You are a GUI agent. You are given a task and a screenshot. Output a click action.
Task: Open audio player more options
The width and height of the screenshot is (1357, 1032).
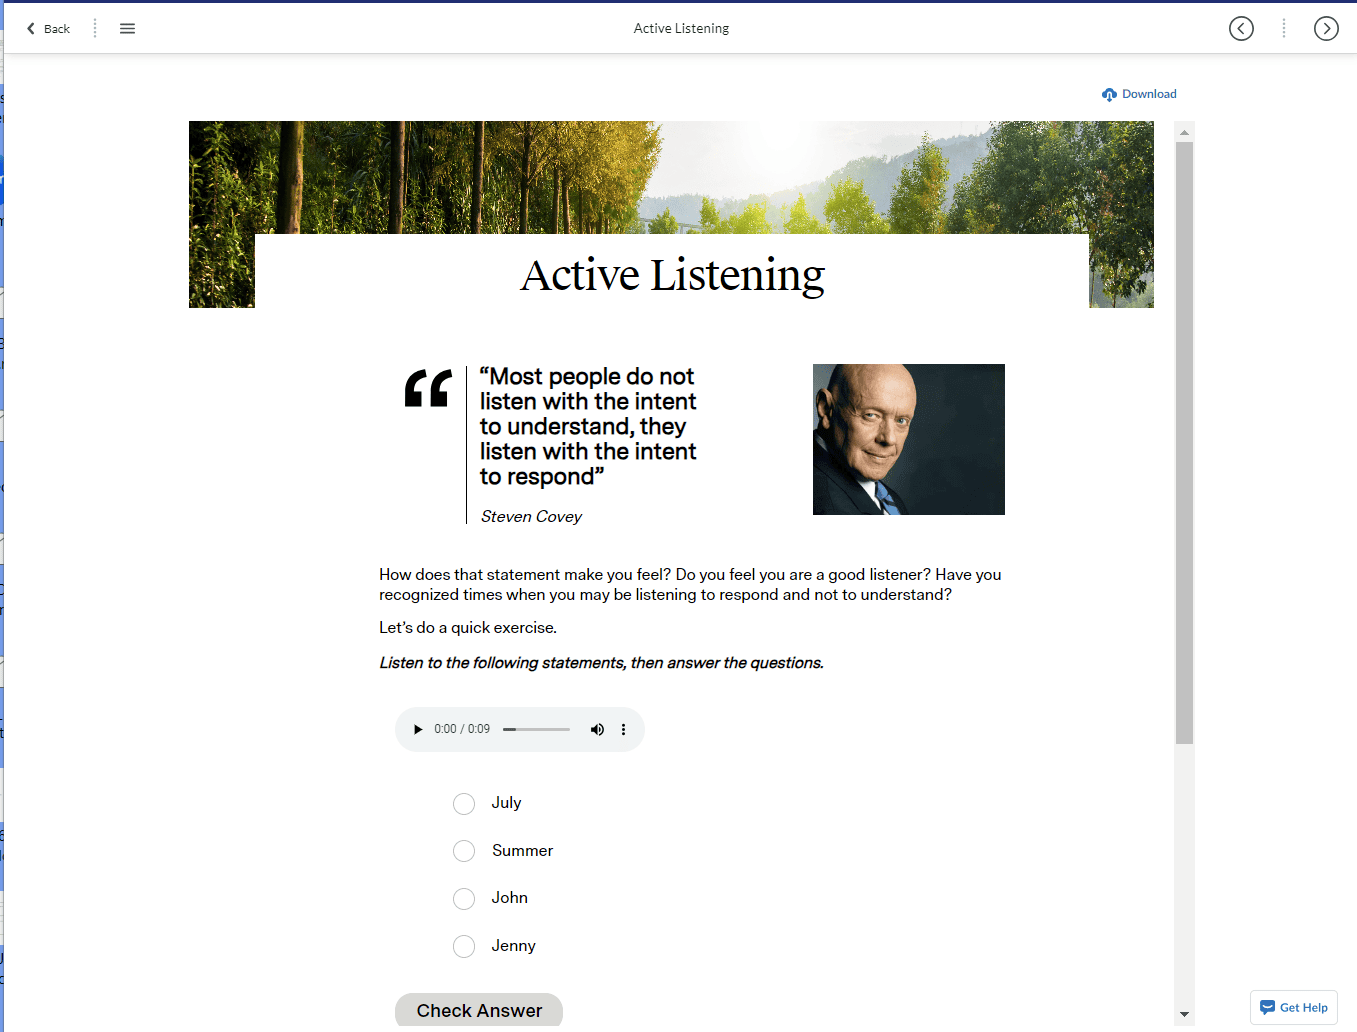(x=623, y=729)
